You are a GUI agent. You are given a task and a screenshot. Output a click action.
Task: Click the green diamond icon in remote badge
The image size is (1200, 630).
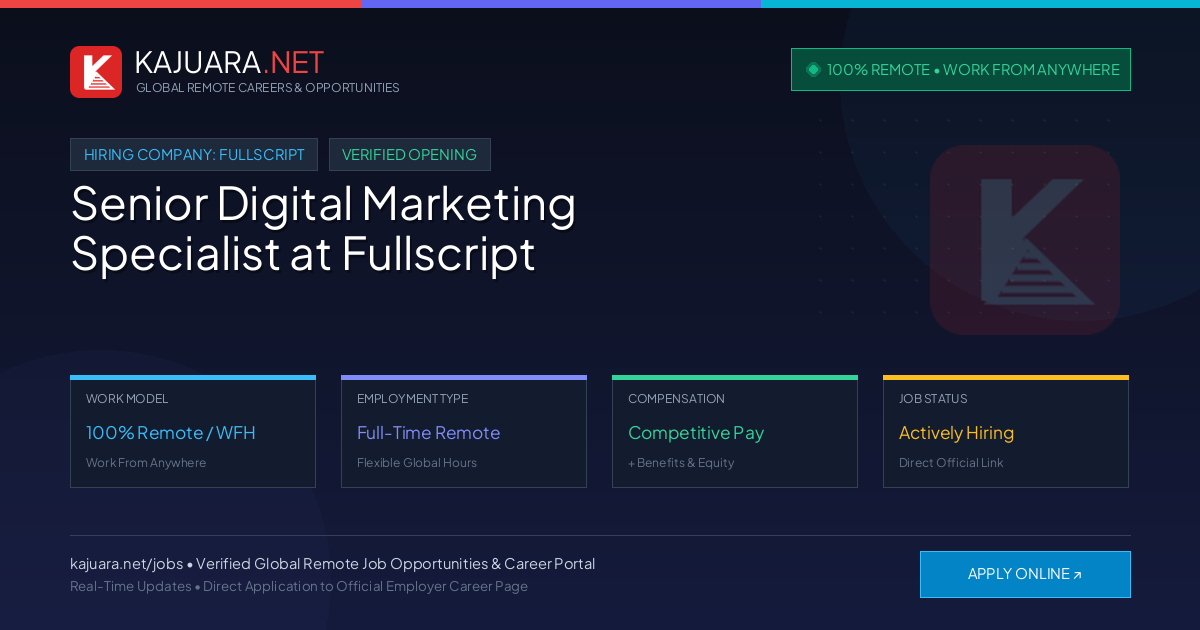tap(813, 69)
